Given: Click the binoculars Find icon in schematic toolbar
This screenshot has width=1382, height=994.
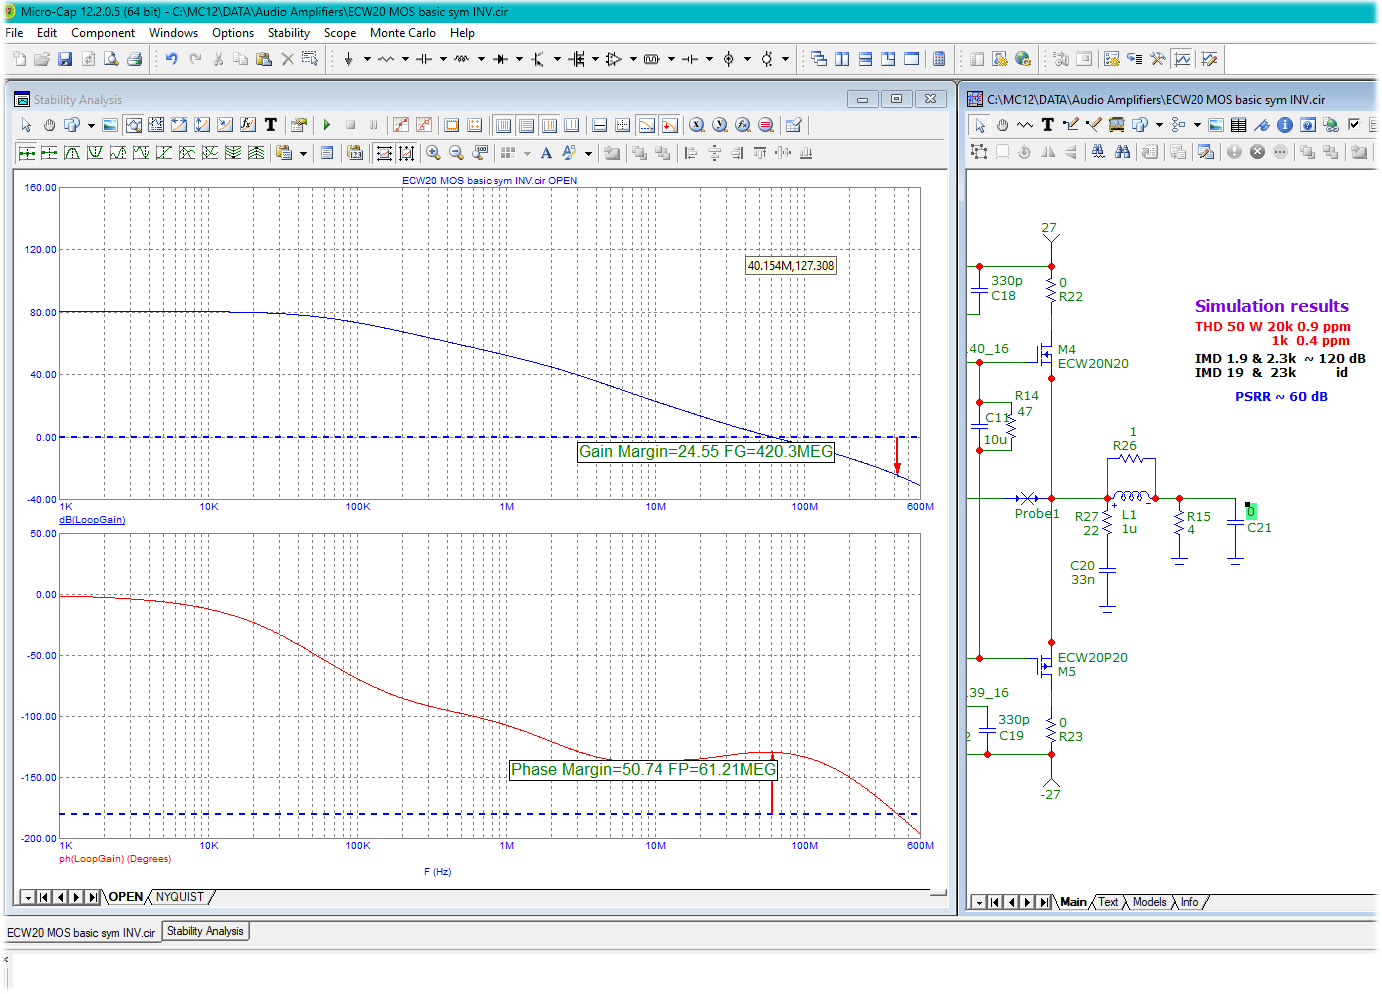Looking at the screenshot, I should (x=1123, y=152).
